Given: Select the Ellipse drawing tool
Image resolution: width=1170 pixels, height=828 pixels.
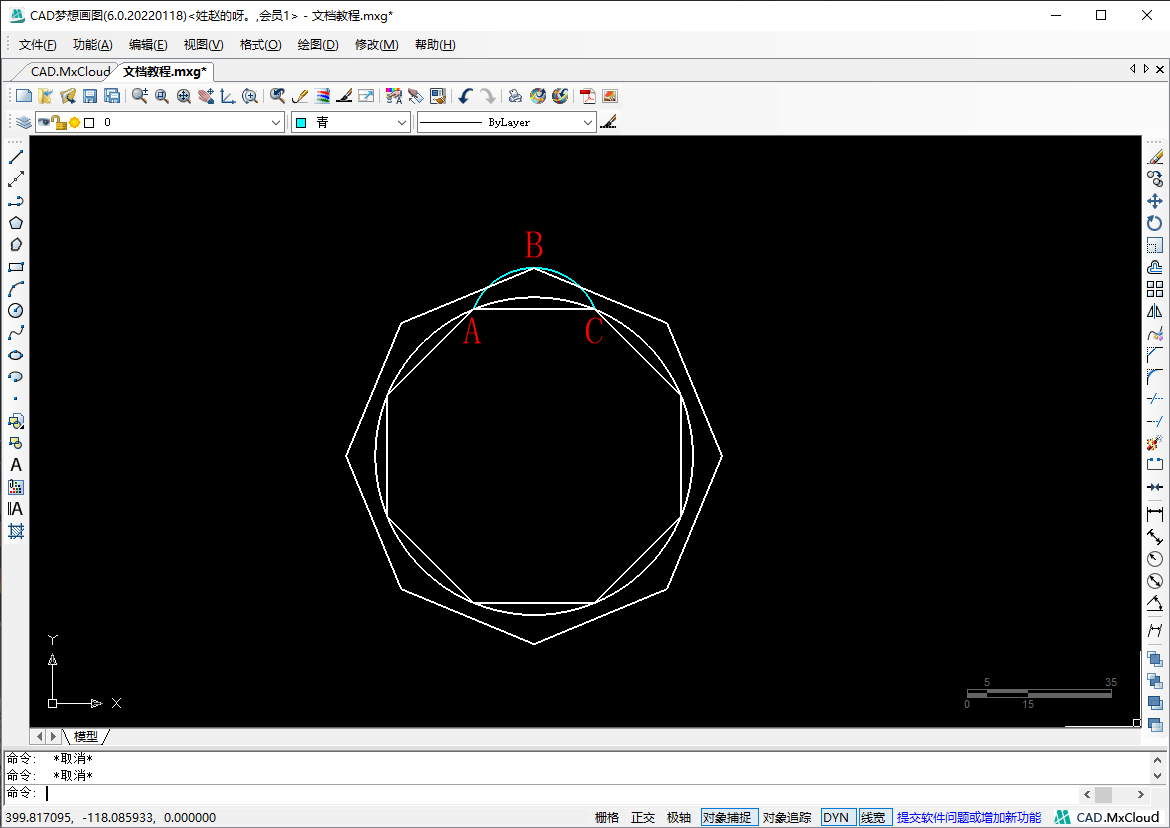Looking at the screenshot, I should pyautogui.click(x=16, y=355).
